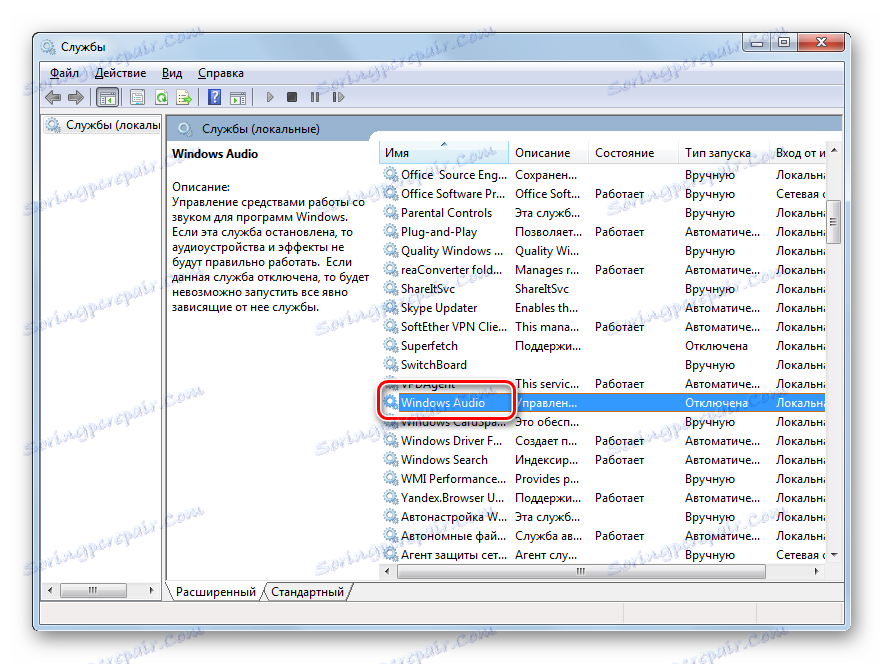Screen dimensions: 884x664
Task: Open the Вид menu
Action: point(172,73)
